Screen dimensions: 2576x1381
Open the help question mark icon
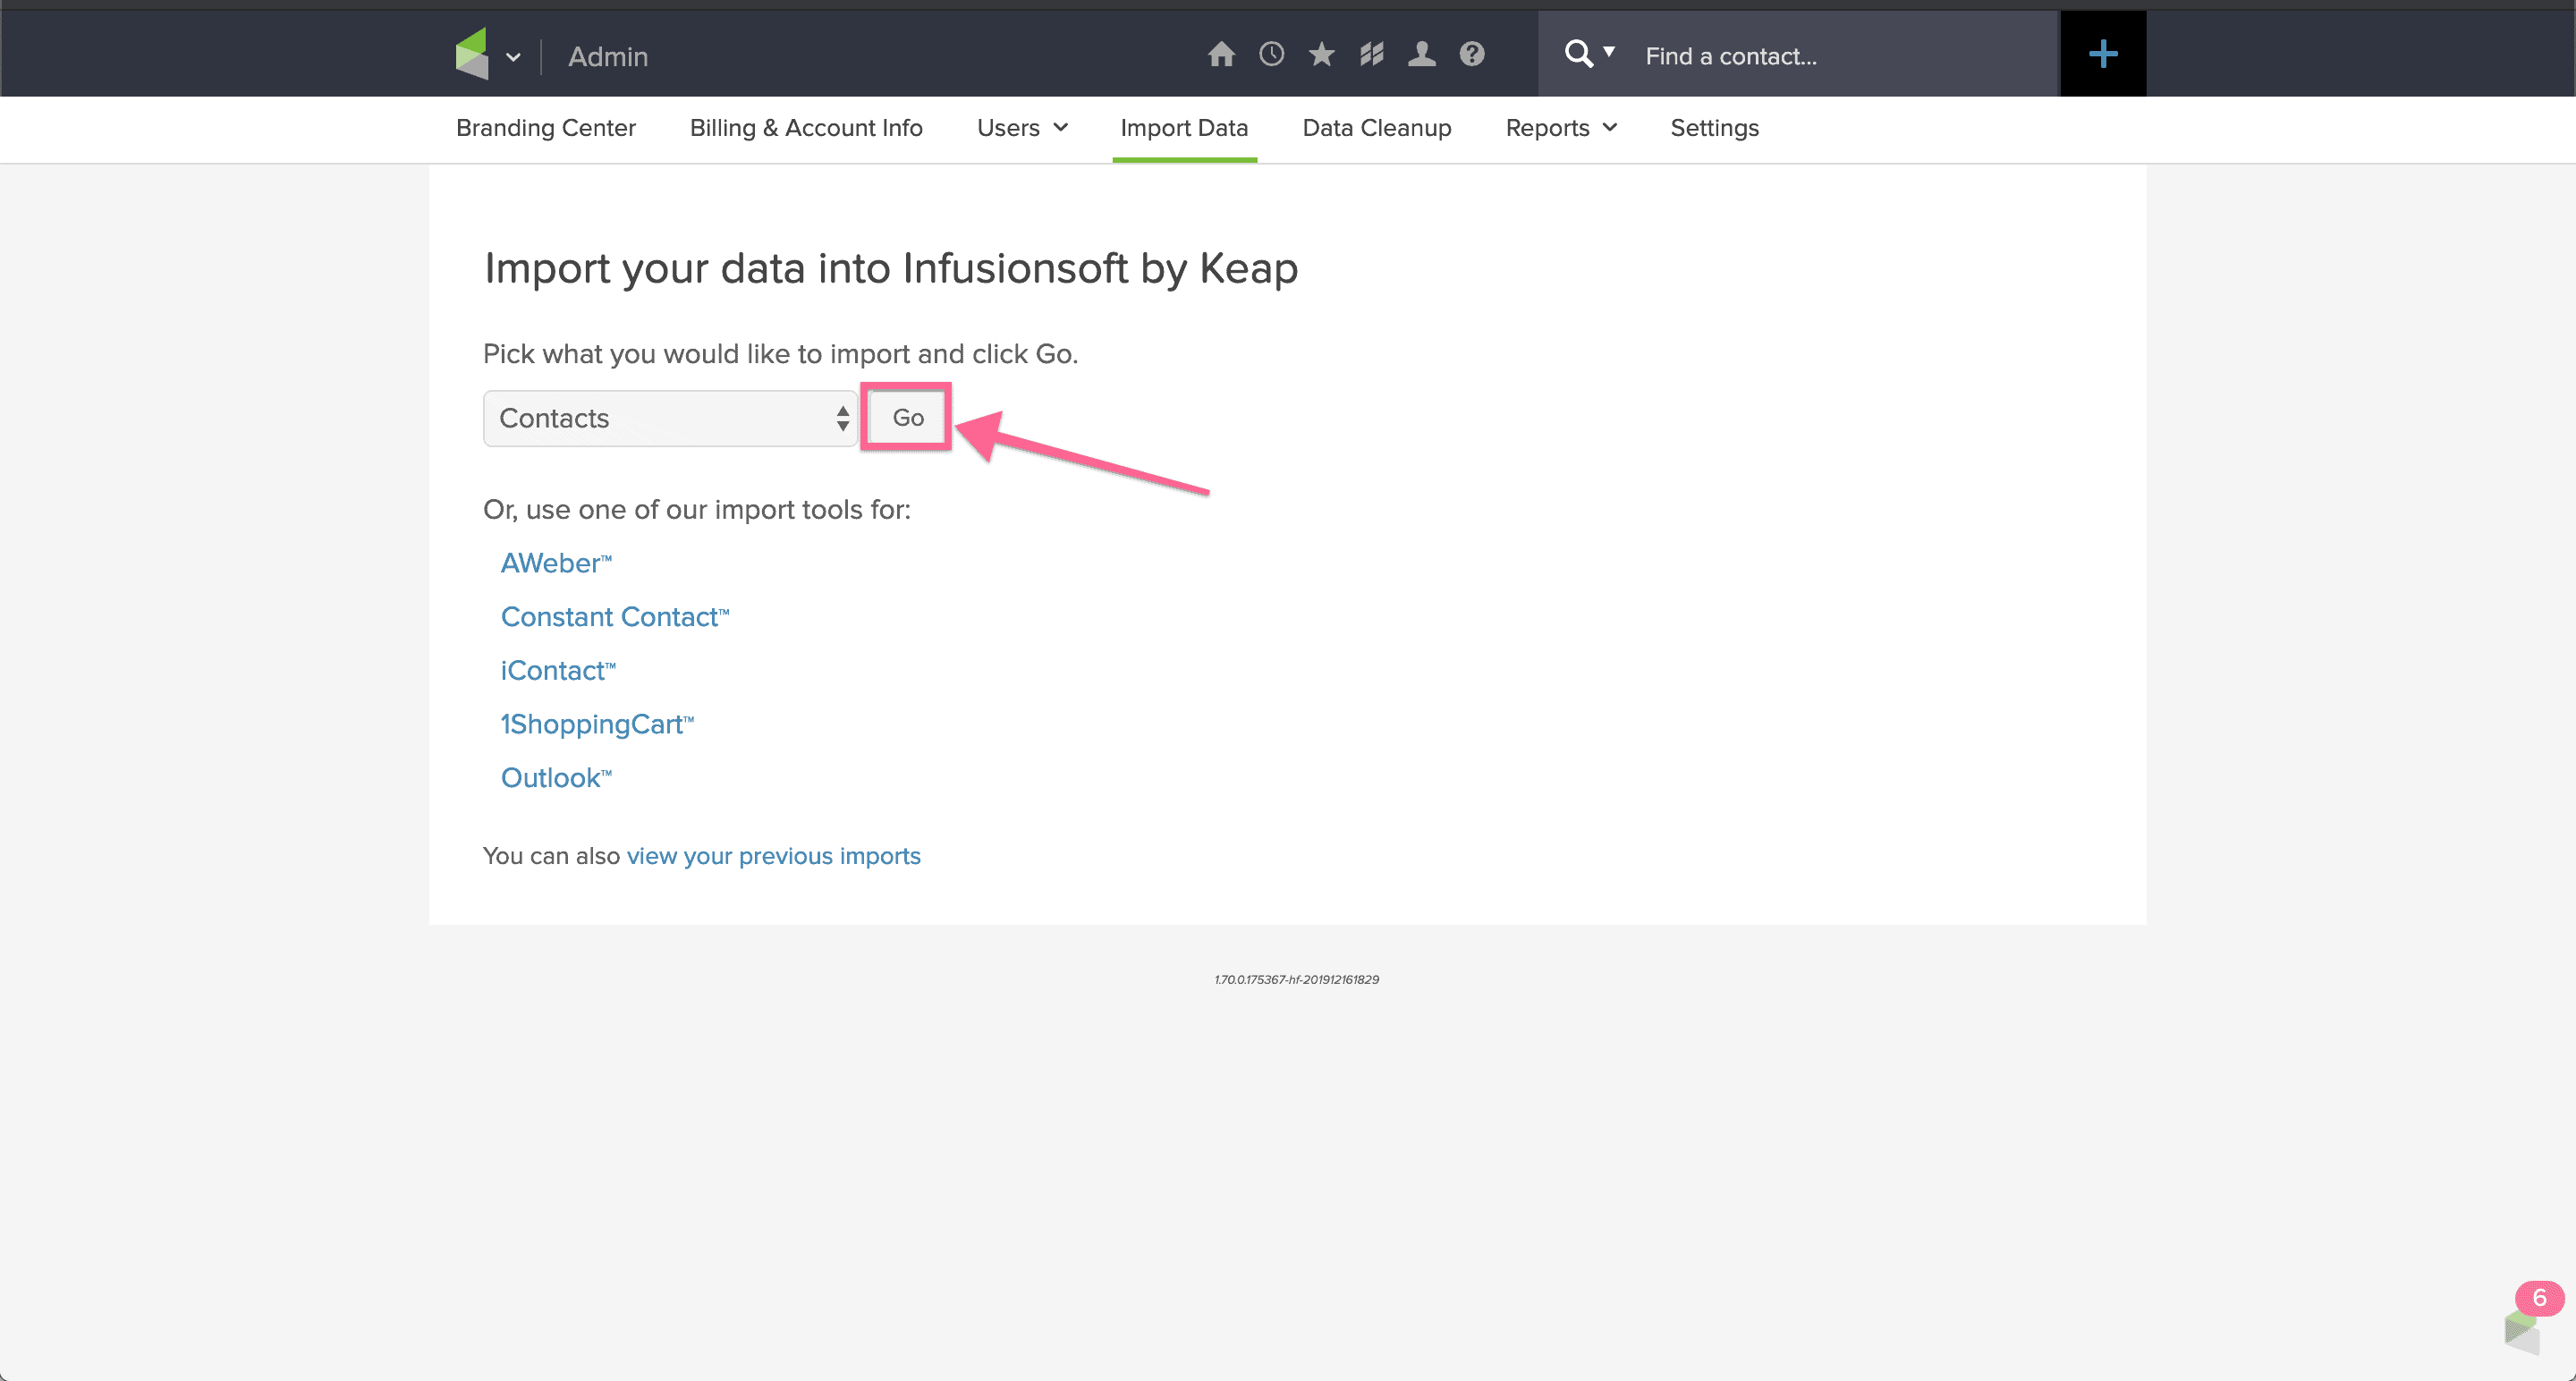click(x=1471, y=54)
